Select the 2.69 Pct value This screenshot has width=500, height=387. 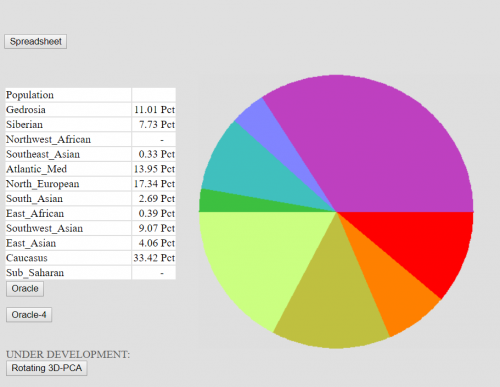click(x=157, y=199)
